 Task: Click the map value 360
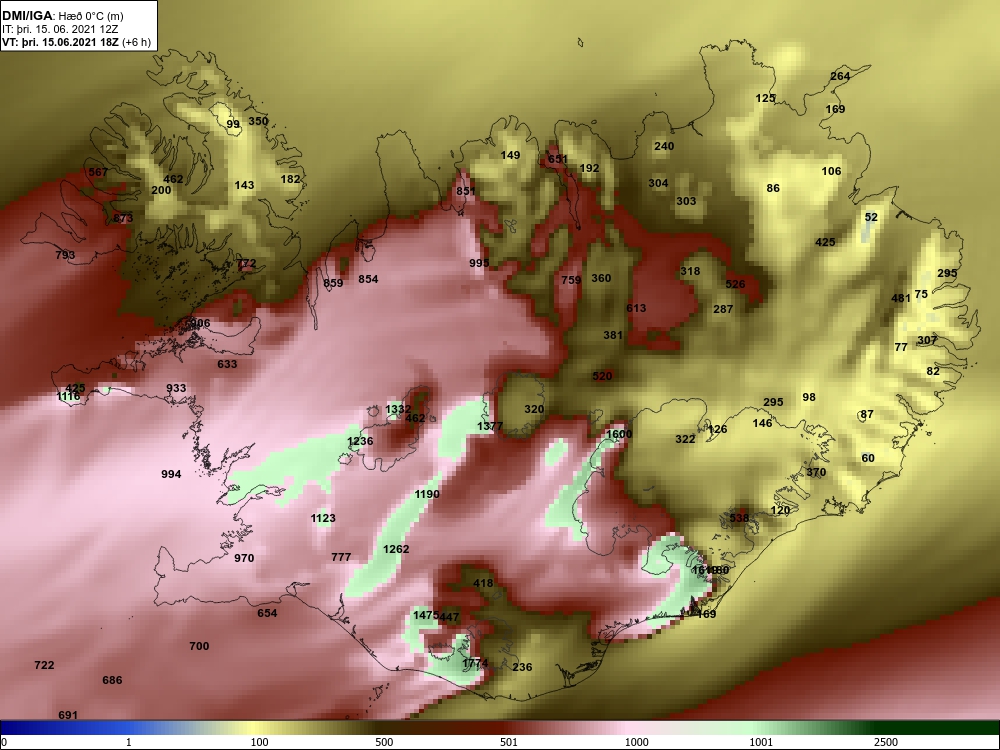point(601,278)
